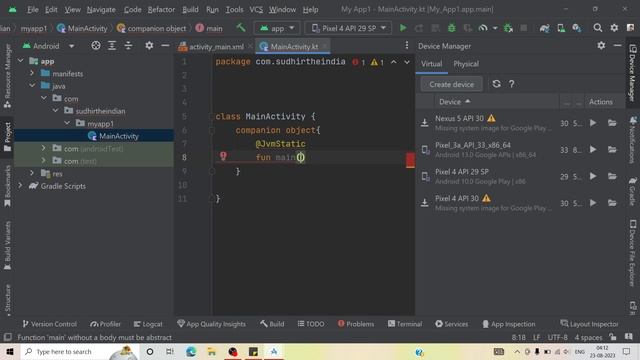Open the app run configuration dropdown
This screenshot has width=640, height=360.
[x=277, y=28]
